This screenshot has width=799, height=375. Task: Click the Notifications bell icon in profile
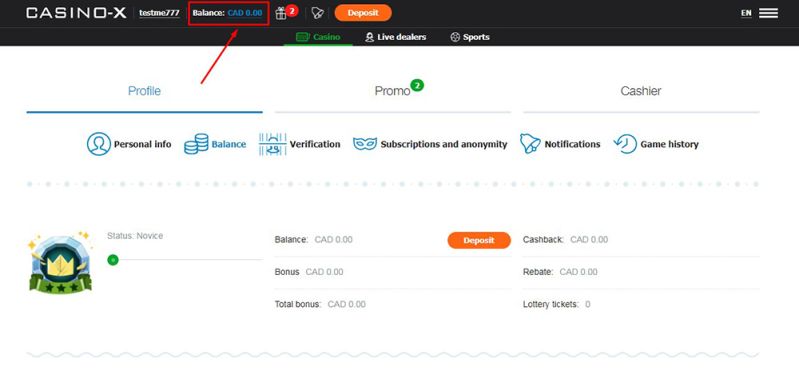[530, 144]
